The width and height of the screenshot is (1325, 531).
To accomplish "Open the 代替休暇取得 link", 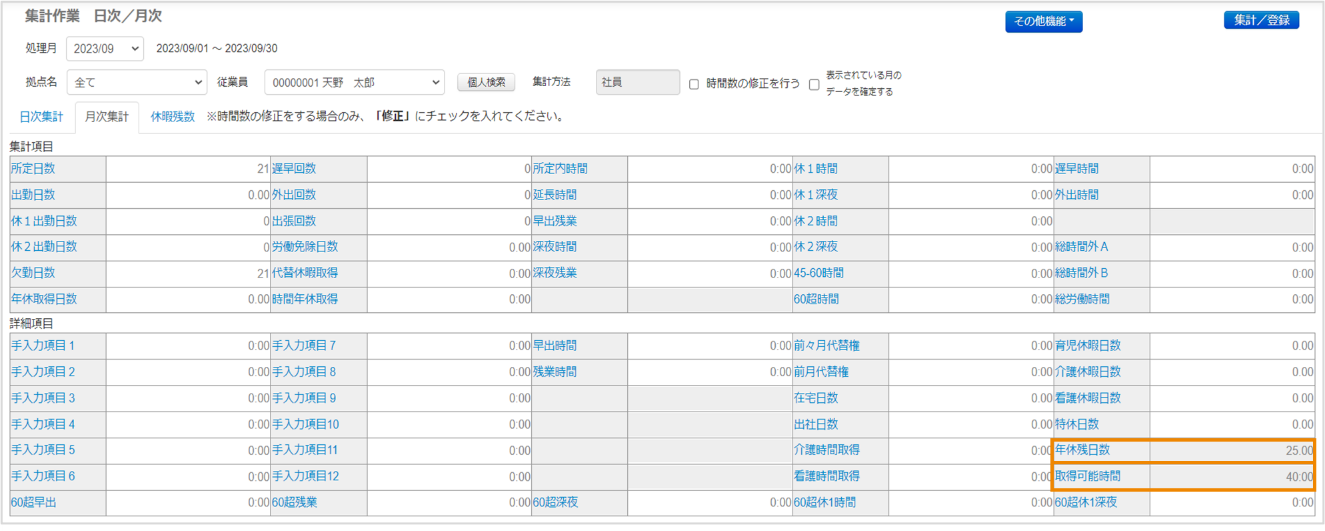I will pos(305,273).
